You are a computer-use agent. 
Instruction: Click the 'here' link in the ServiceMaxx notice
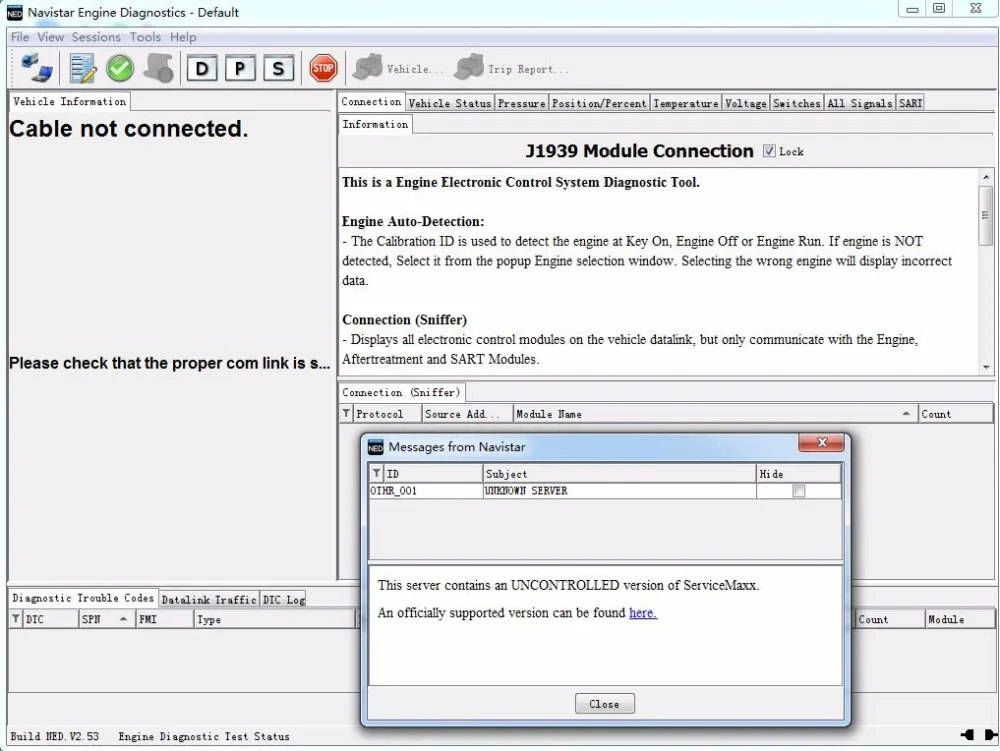642,613
